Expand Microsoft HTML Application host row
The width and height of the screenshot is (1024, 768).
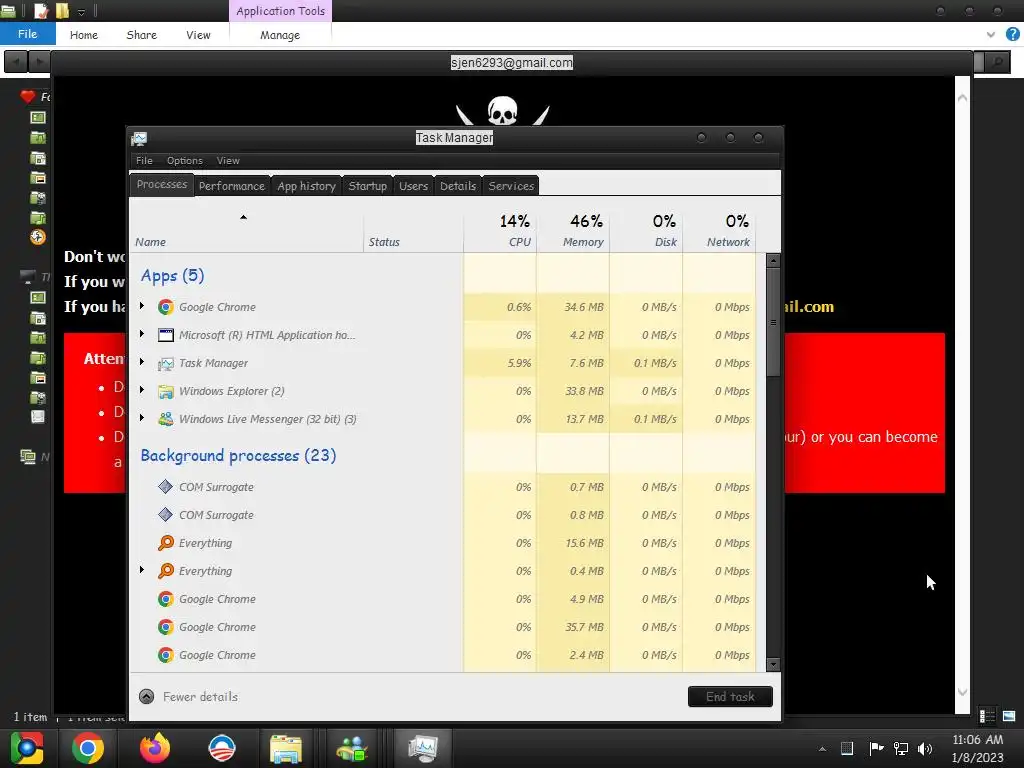point(142,334)
